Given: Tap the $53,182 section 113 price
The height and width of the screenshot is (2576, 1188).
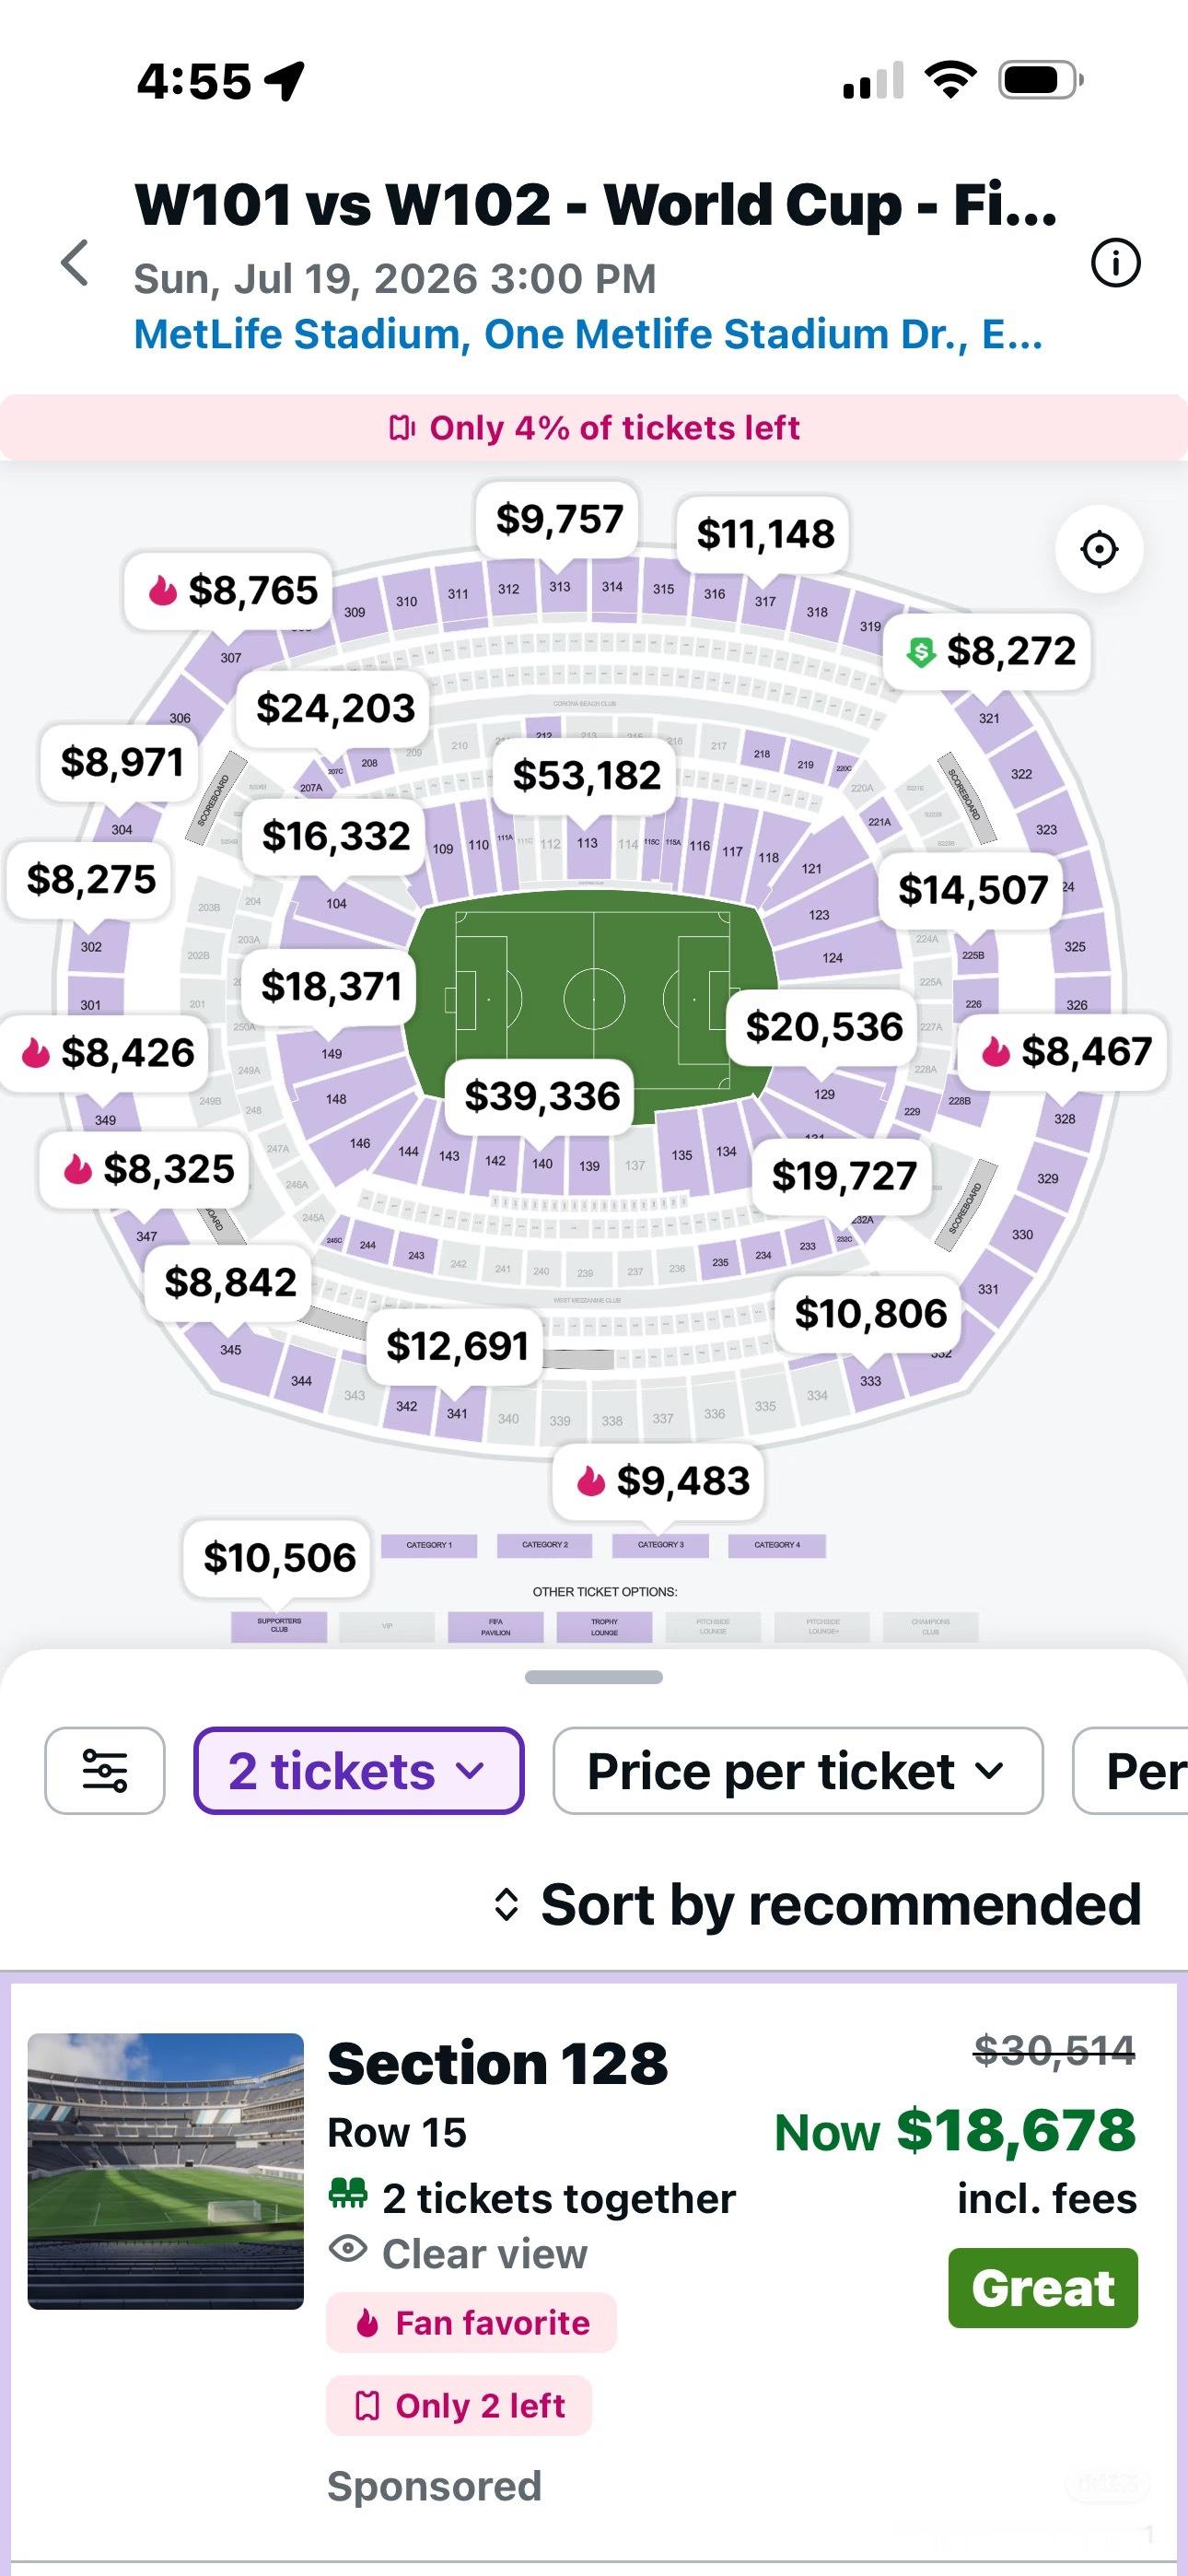Looking at the screenshot, I should click(586, 776).
